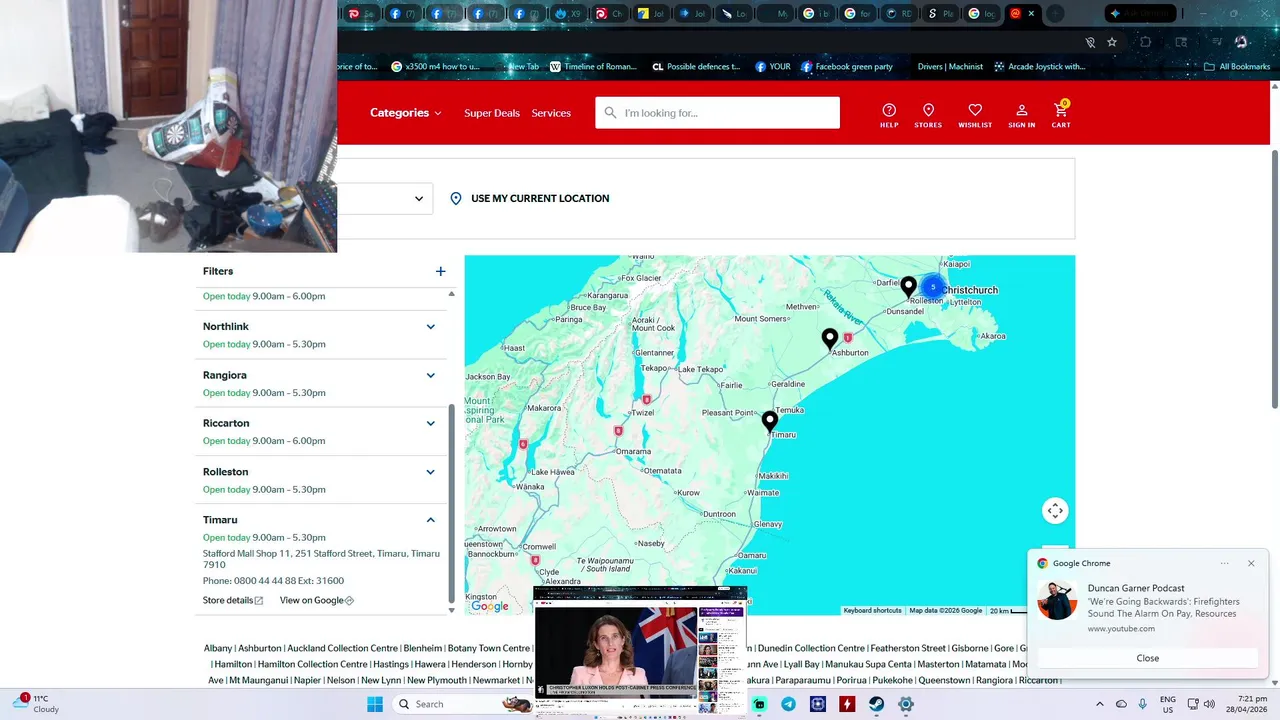Click the store list scroll-down arrow
The height and width of the screenshot is (720, 1280).
451,609
